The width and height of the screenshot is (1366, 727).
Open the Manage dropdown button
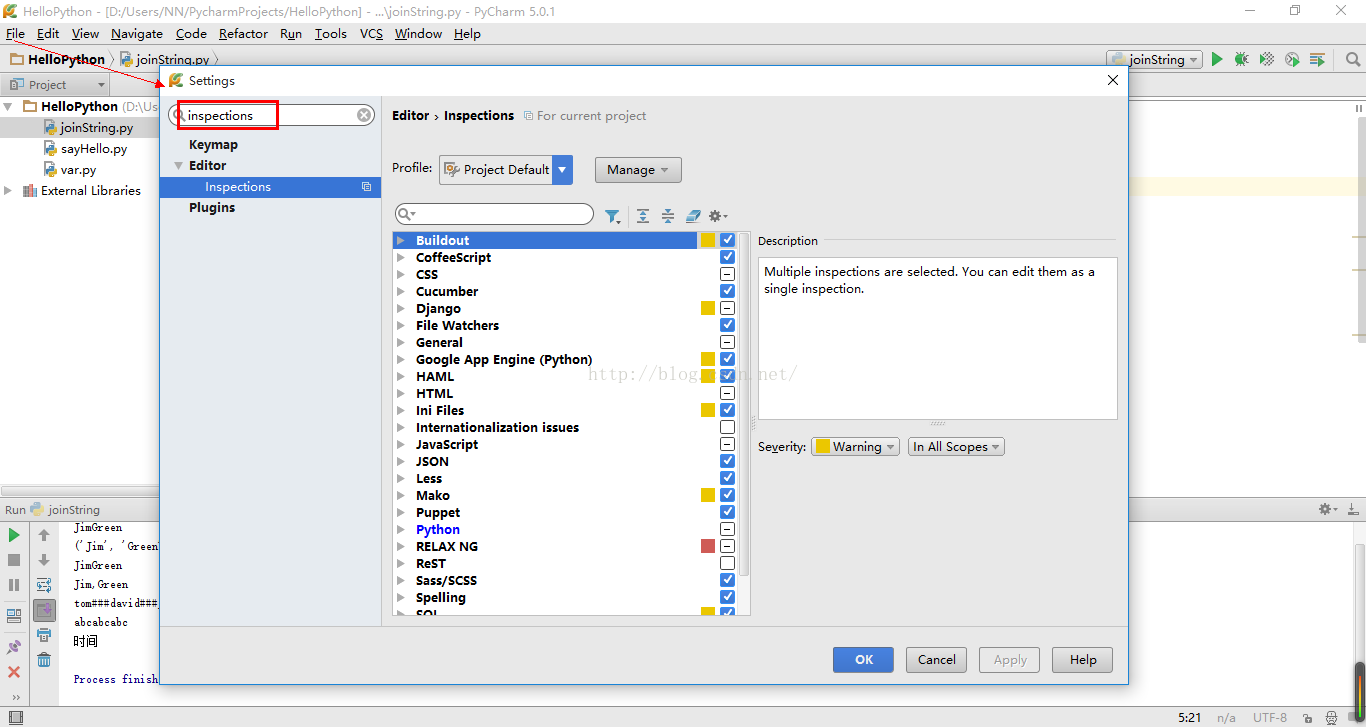coord(638,170)
